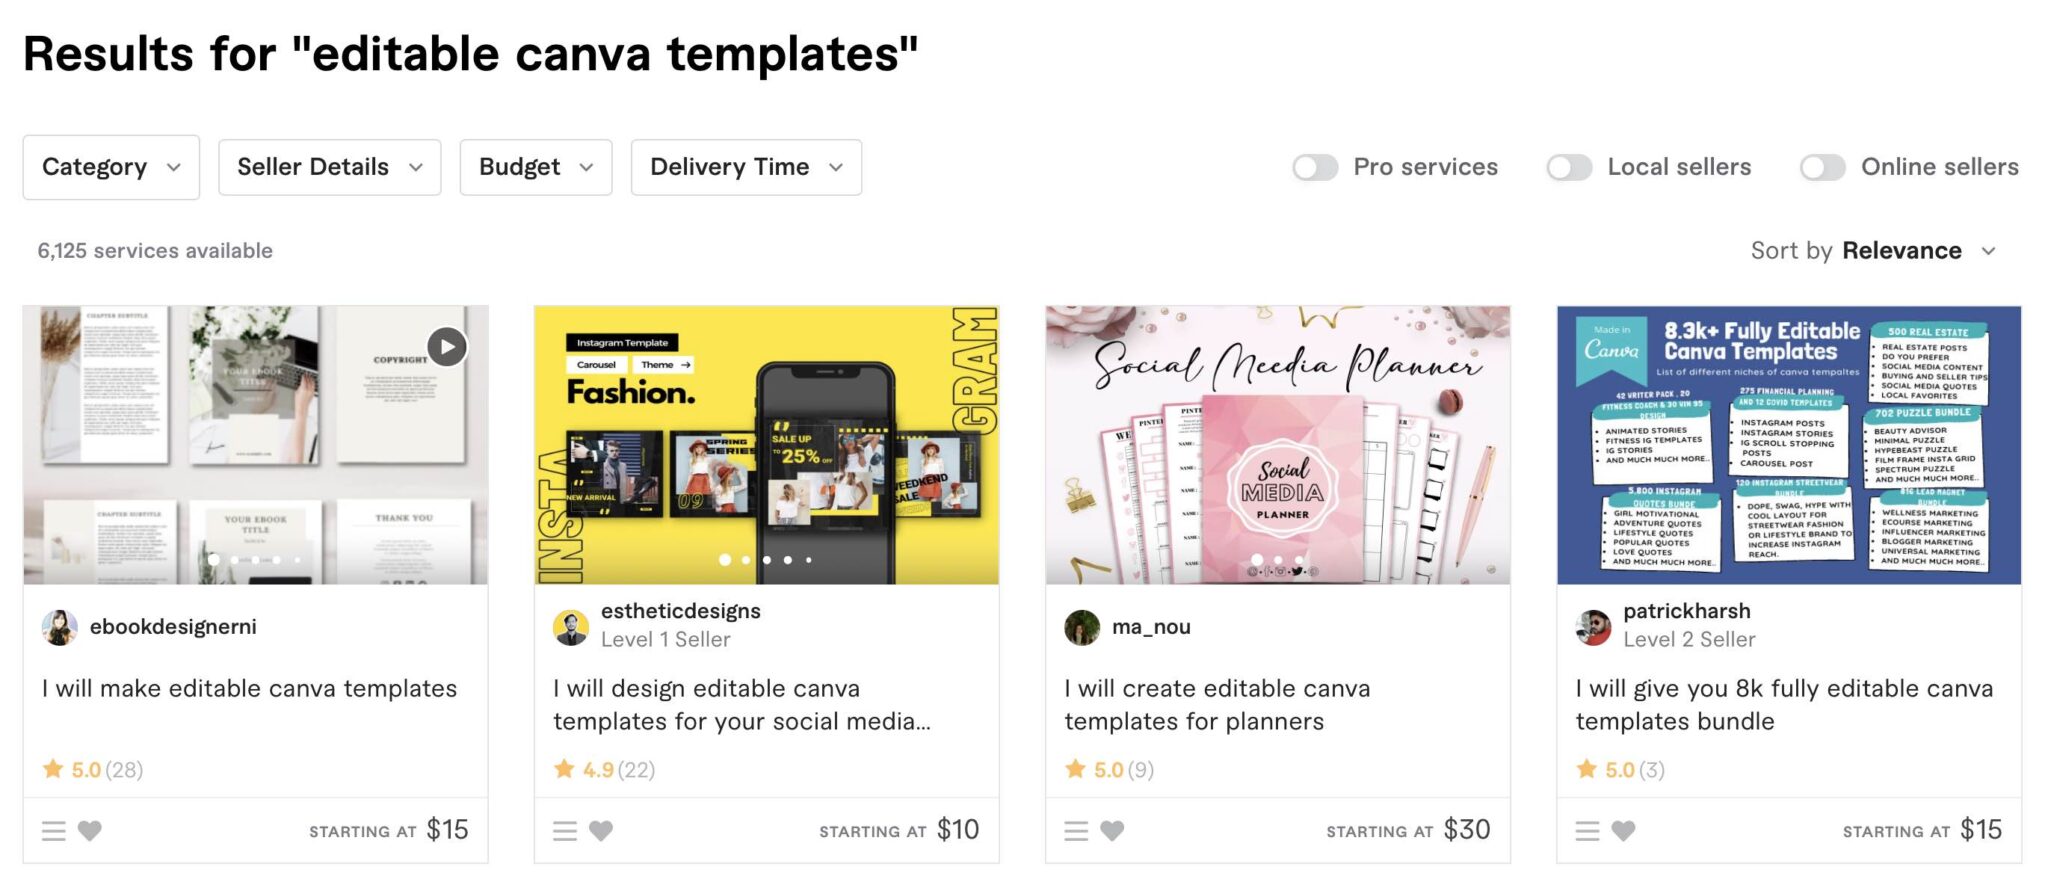Open 'I will make editable canva templates' gig
Screen dimensions: 2048x879
249,688
